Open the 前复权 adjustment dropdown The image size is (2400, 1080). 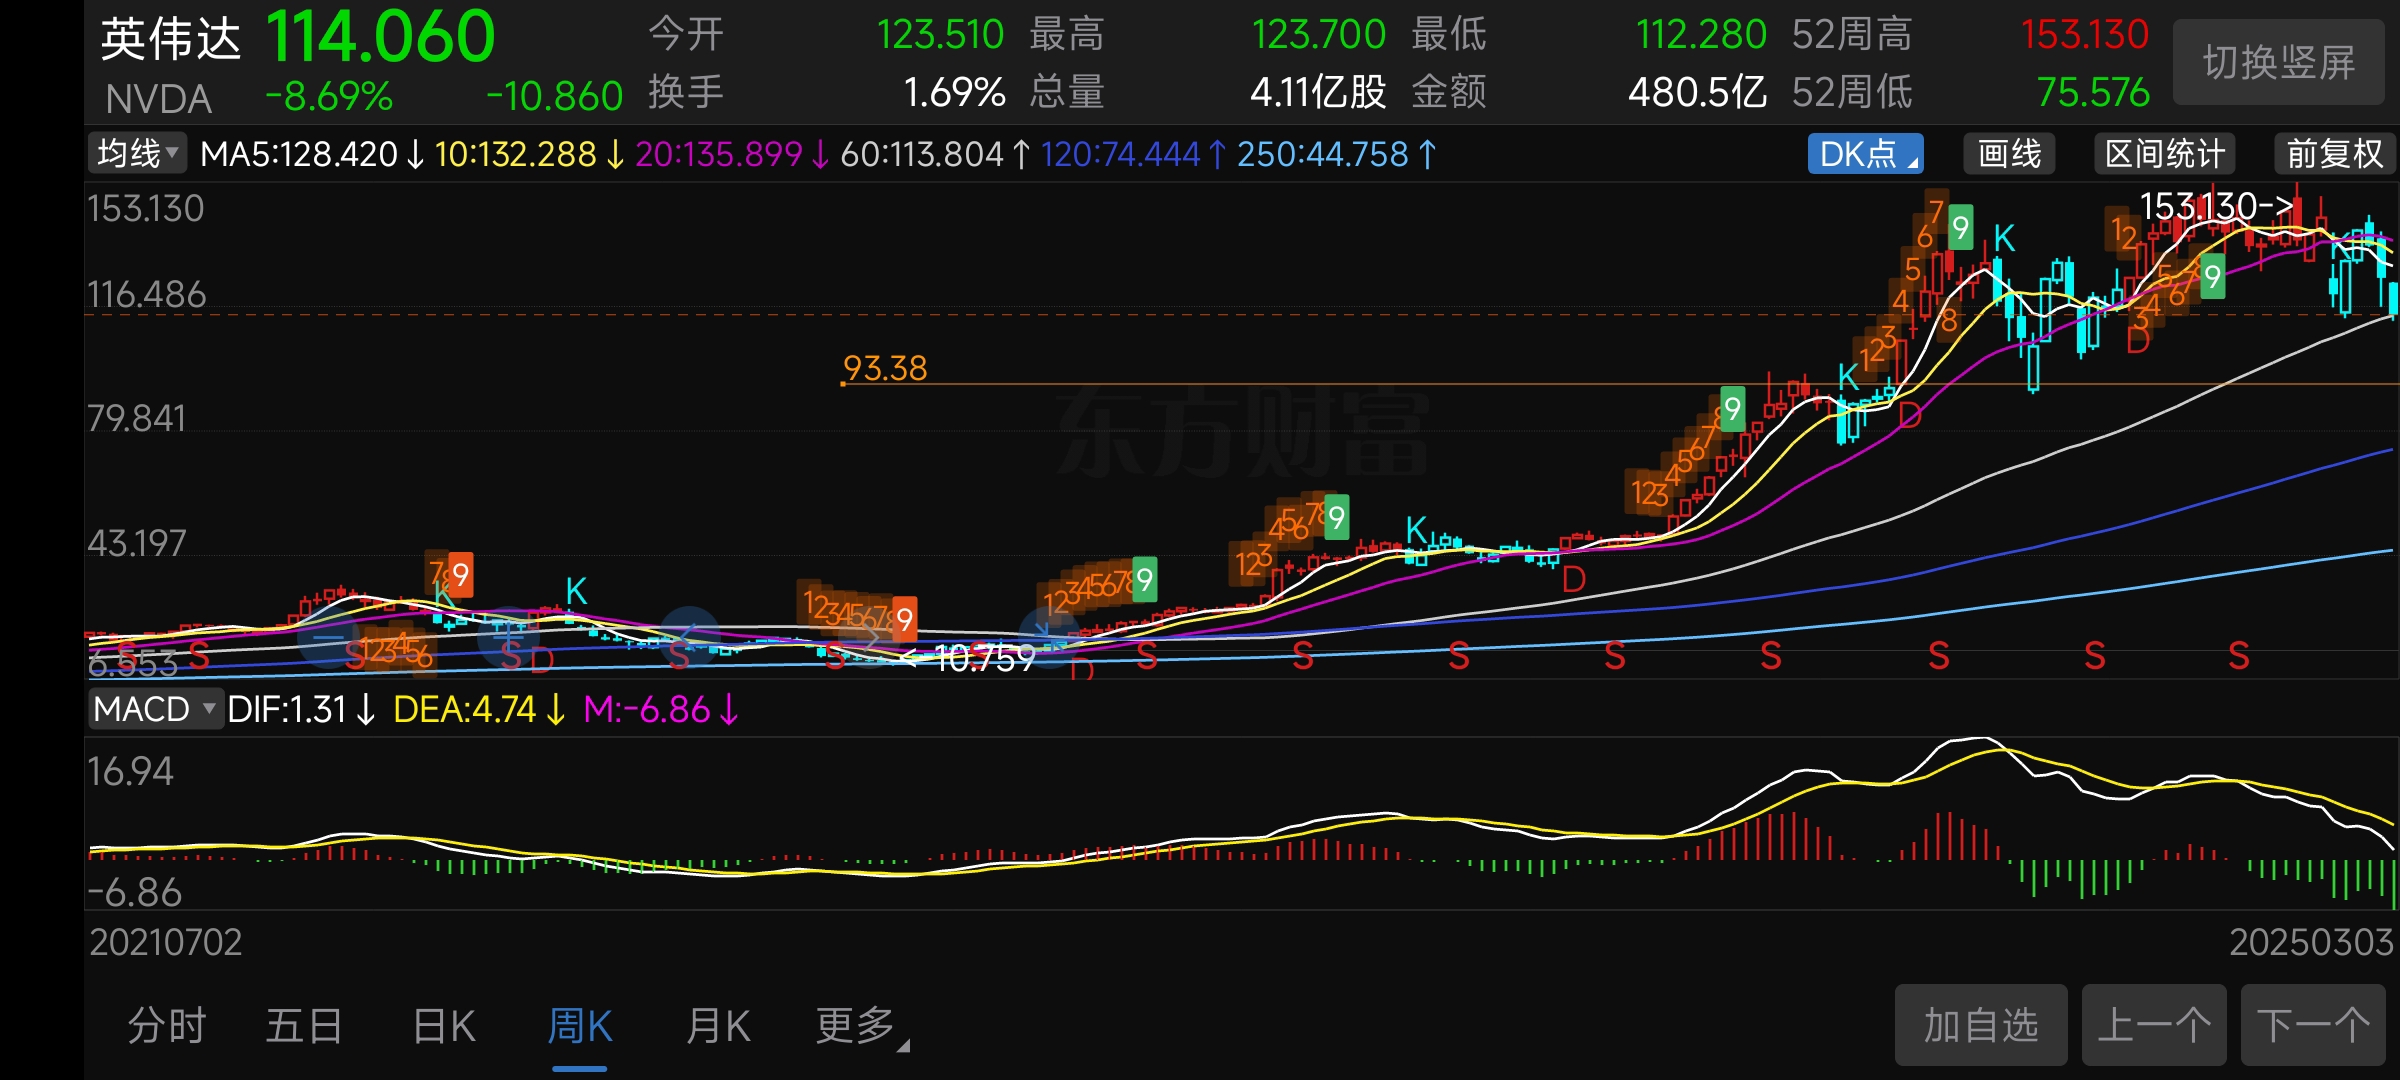click(2334, 154)
